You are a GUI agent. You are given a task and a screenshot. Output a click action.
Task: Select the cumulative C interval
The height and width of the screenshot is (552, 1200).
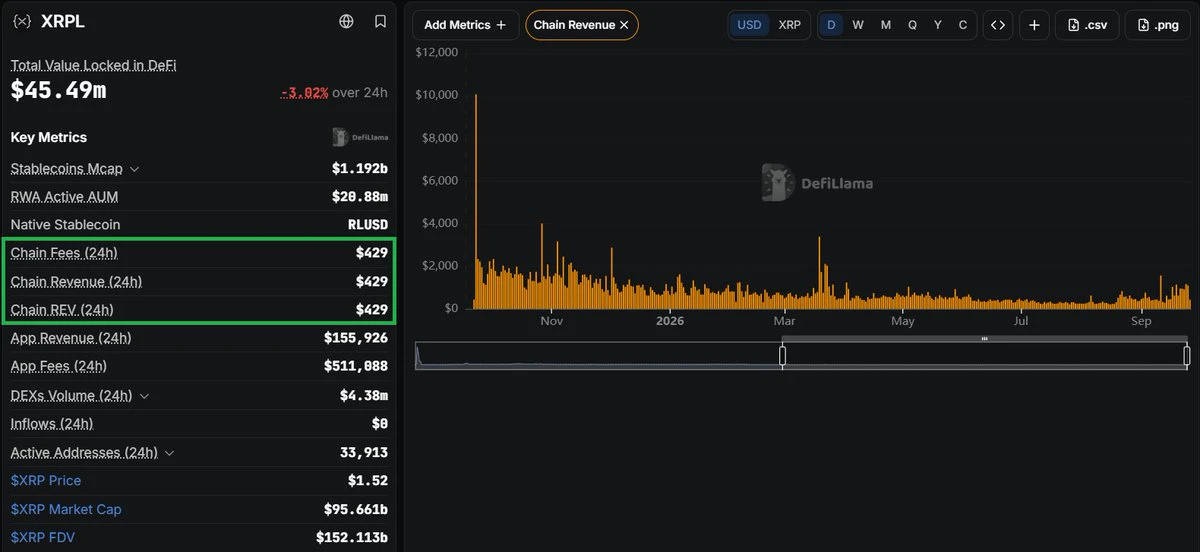963,25
